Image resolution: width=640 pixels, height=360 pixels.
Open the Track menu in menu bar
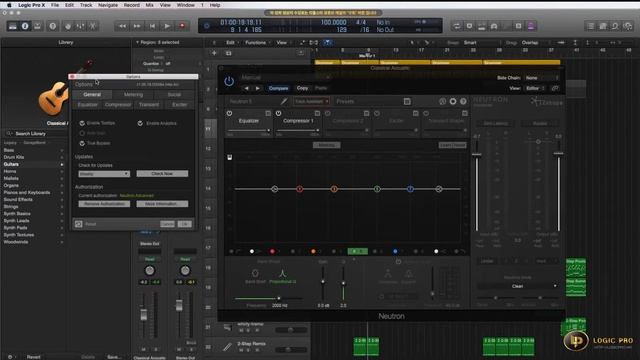(86, 5)
